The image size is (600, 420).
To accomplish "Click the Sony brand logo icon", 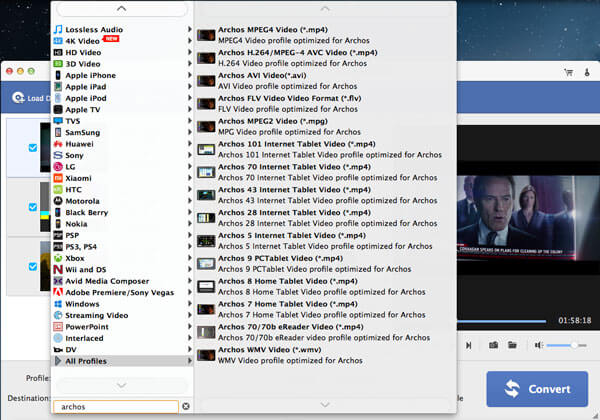I will [x=58, y=155].
